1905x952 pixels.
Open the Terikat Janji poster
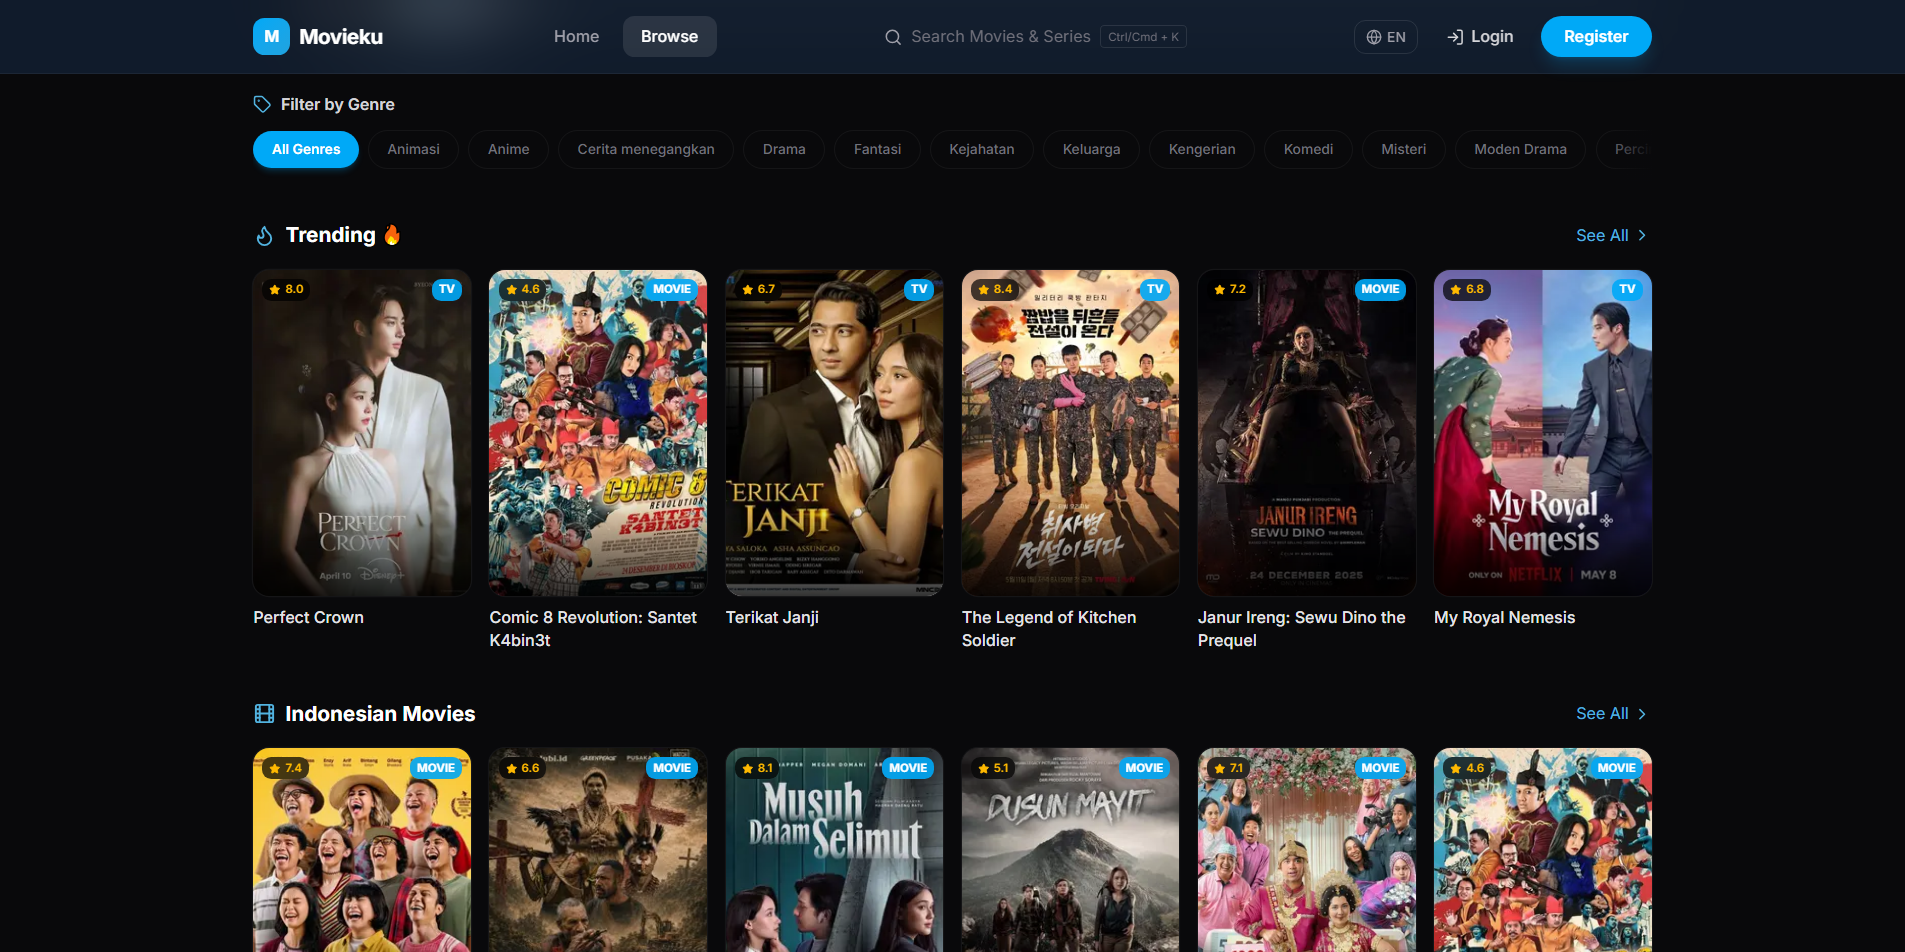[x=834, y=433]
